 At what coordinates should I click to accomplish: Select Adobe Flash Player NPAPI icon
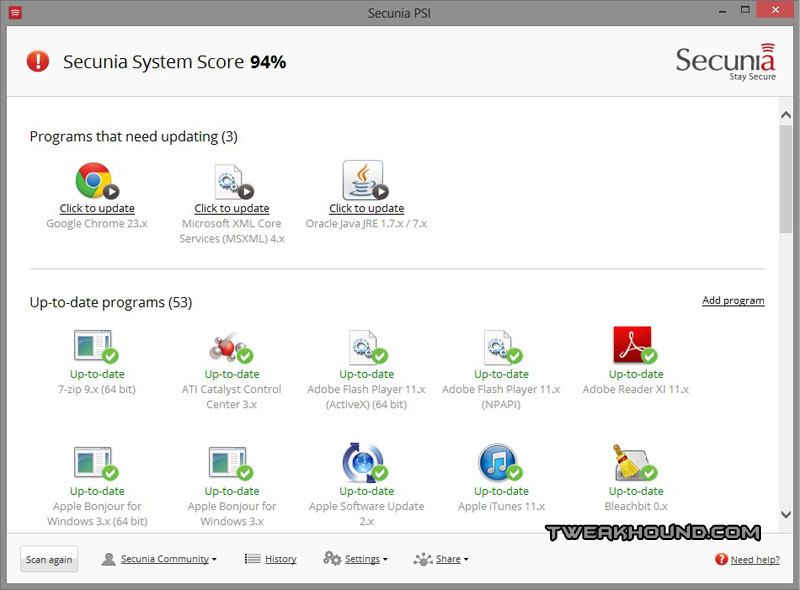(502, 347)
